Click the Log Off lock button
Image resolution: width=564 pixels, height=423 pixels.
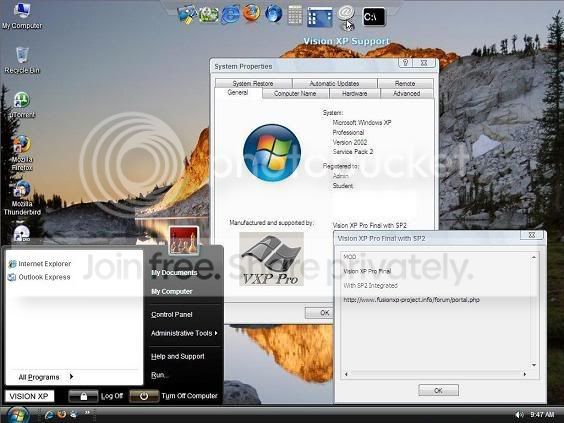tap(83, 396)
